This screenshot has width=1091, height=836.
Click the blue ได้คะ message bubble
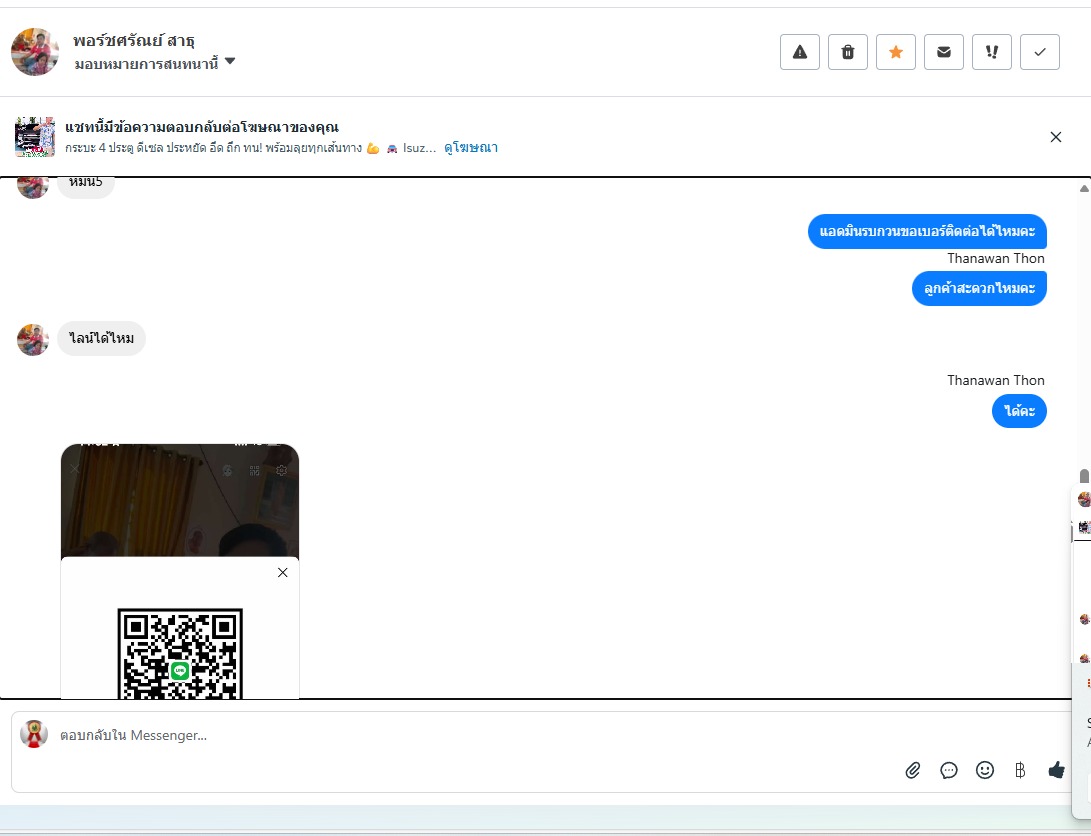click(x=1019, y=411)
